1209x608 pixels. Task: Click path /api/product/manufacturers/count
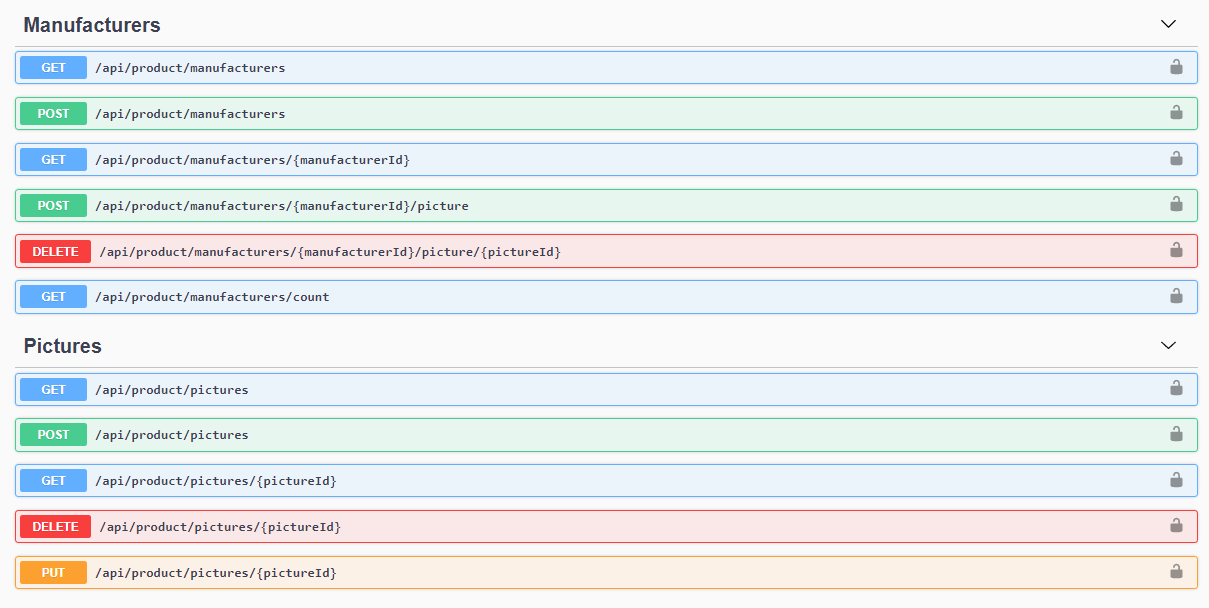pyautogui.click(x=212, y=297)
